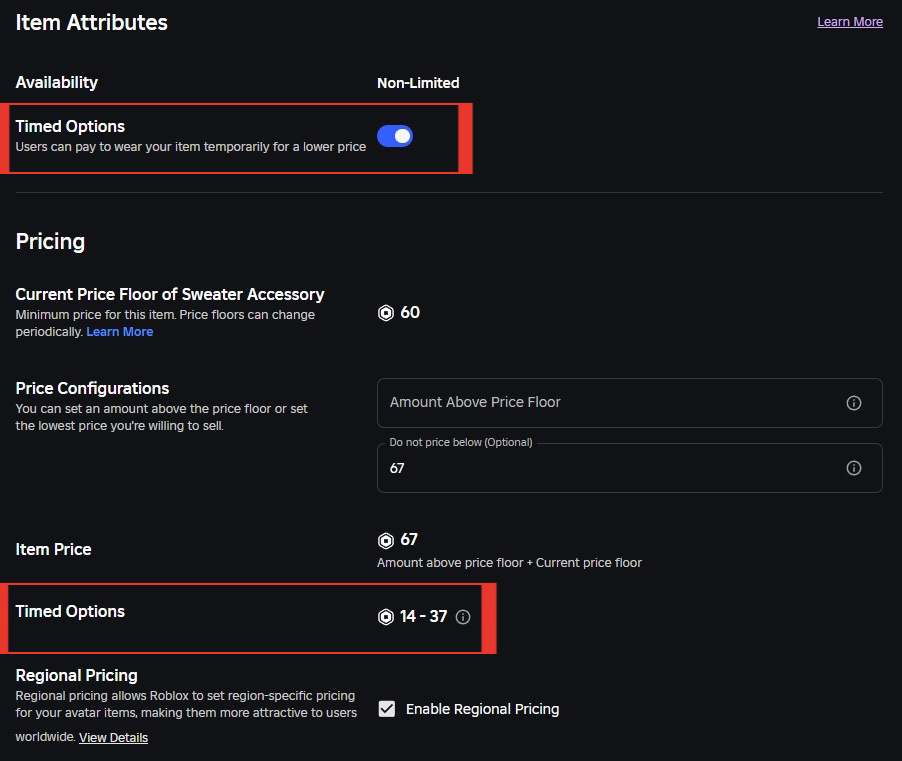Screen dimensions: 902x761
Task: Click the Regional Pricing label
Action: 77,675
